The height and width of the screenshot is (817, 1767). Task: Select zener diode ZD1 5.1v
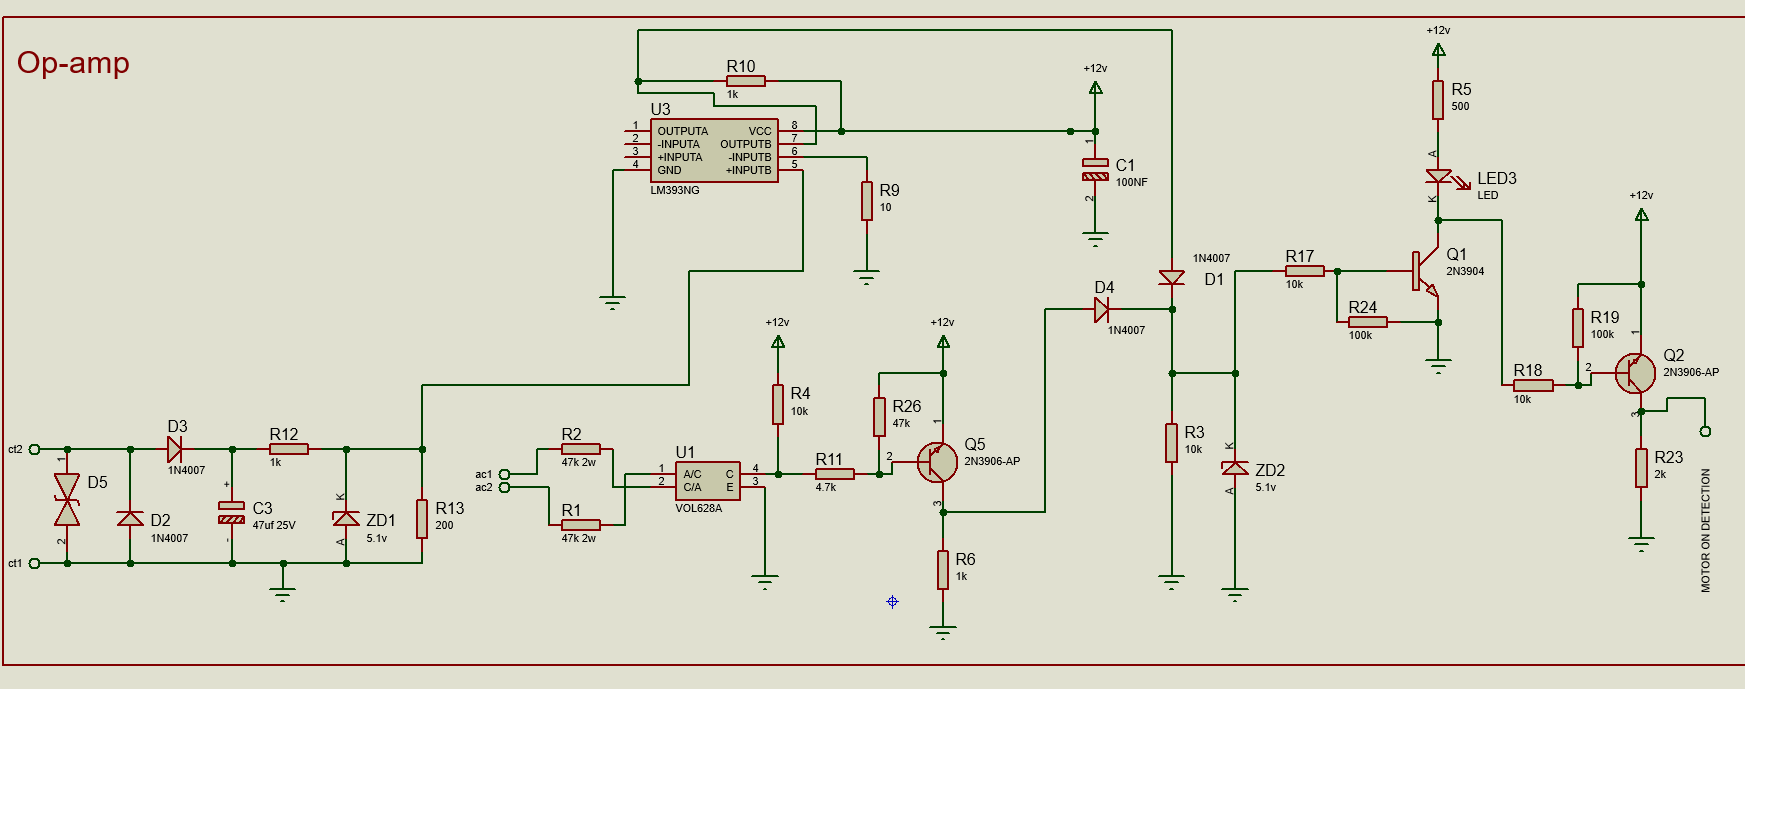coord(346,518)
